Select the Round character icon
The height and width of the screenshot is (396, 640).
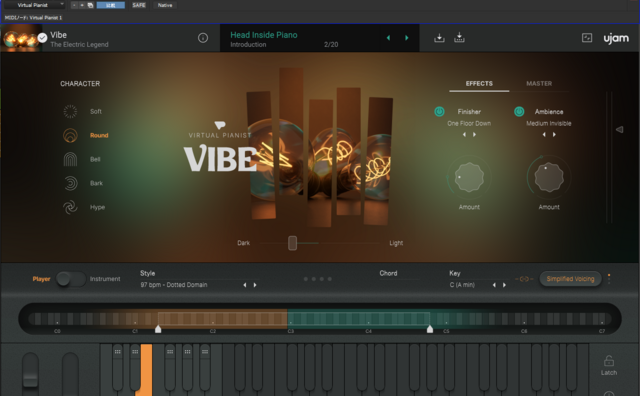[x=70, y=135]
